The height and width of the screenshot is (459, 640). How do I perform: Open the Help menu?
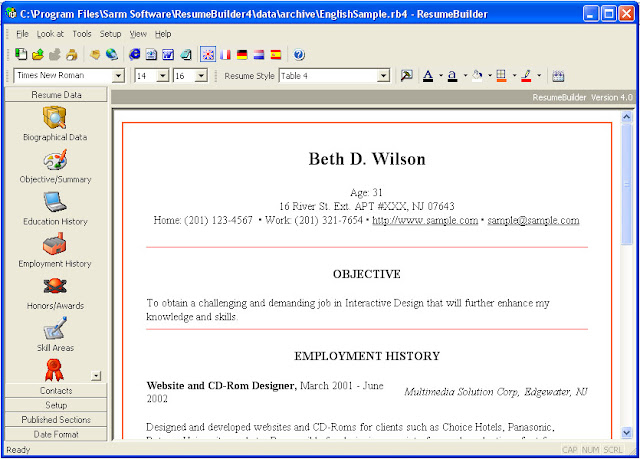[163, 34]
